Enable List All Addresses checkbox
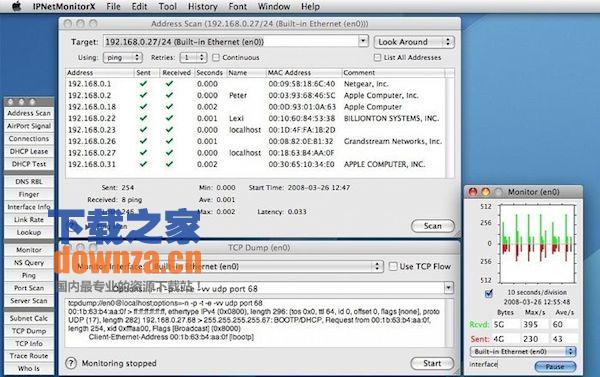Viewport: 600px width, 377px height. pos(378,57)
